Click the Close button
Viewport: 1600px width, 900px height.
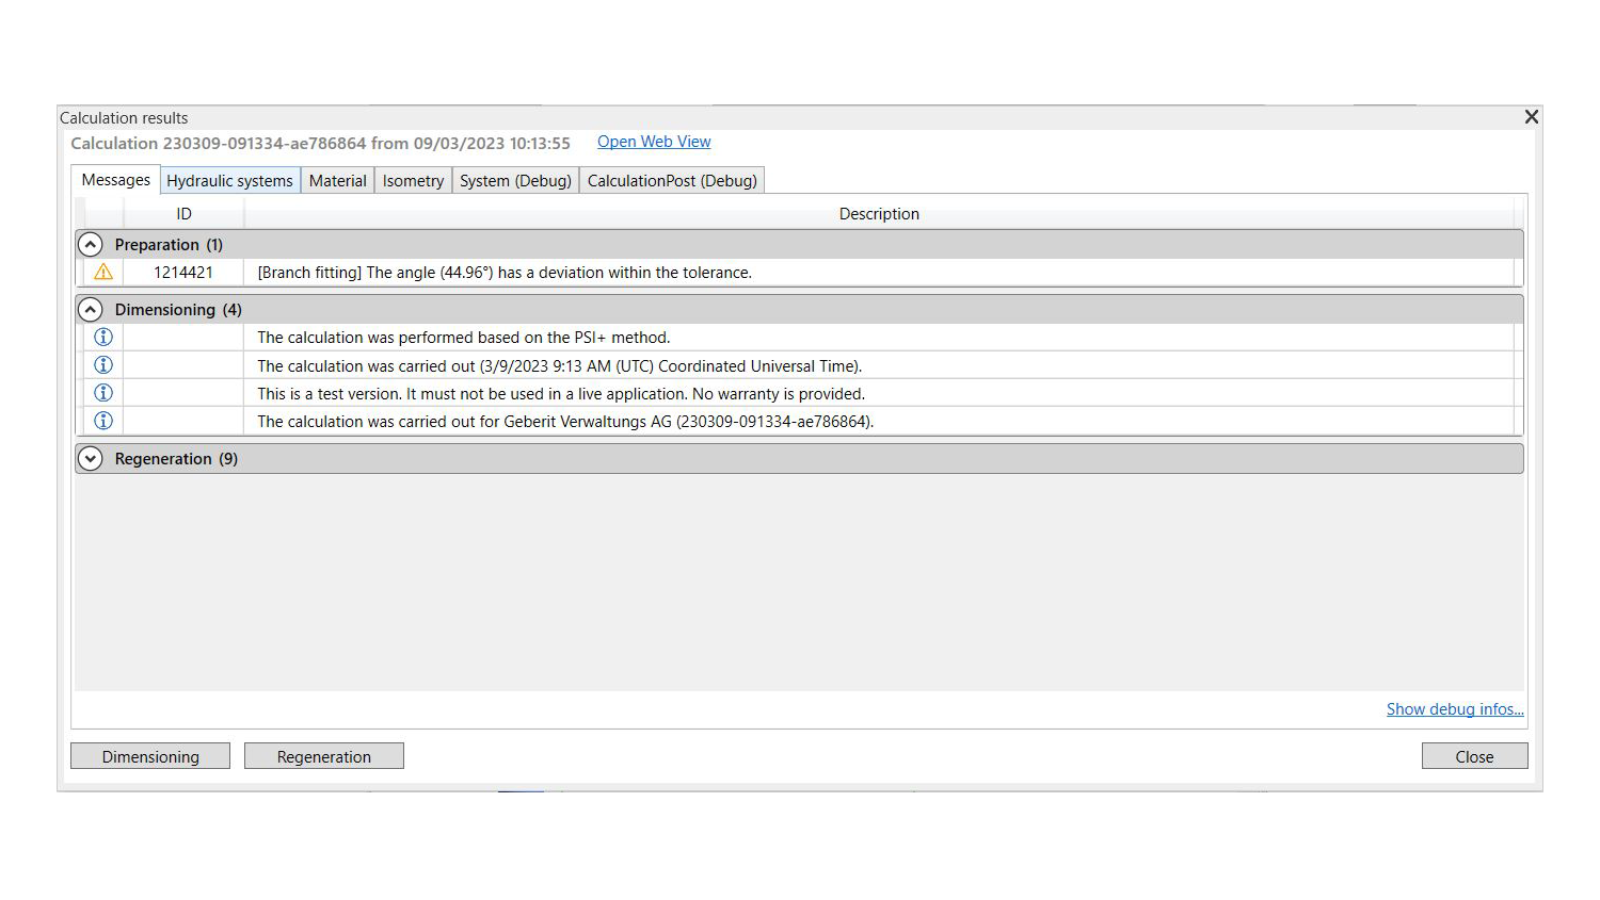1474,757
